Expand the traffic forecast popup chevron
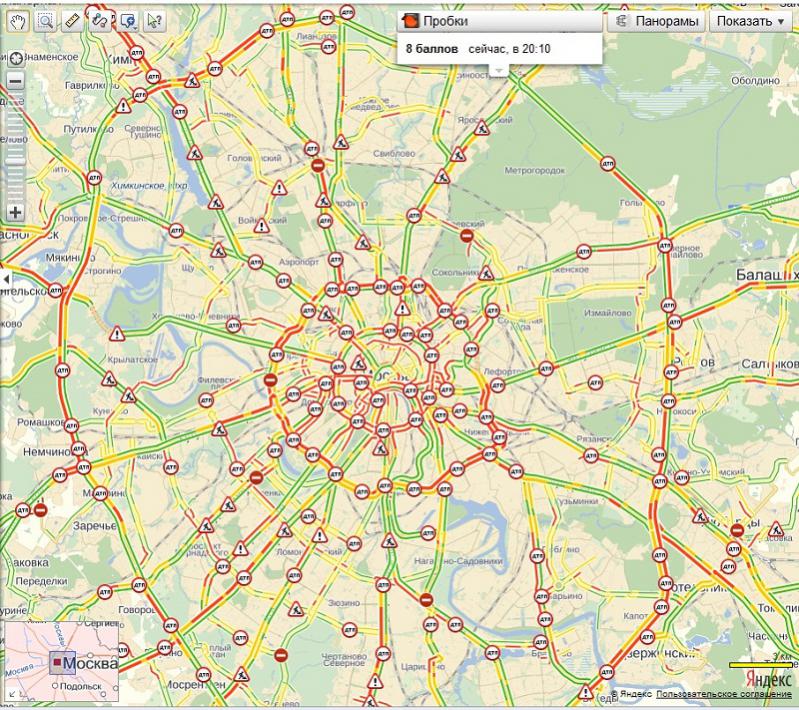 click(x=498, y=69)
